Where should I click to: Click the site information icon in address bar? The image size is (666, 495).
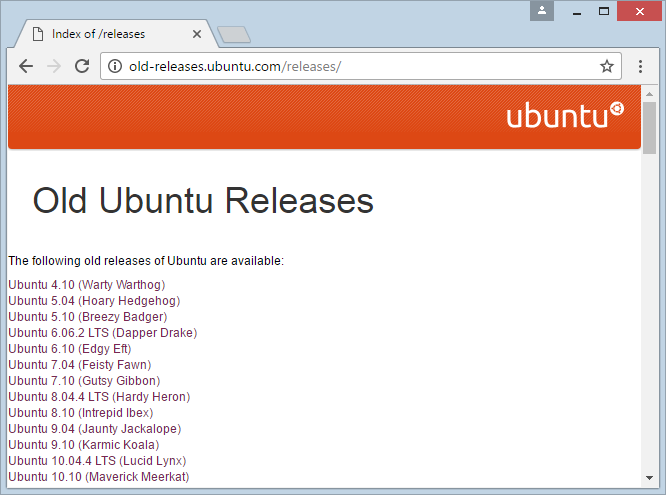115,66
